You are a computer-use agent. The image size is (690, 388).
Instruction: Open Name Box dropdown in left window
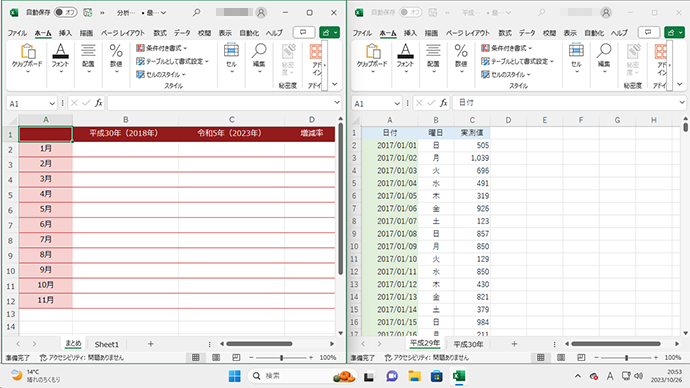pyautogui.click(x=52, y=103)
